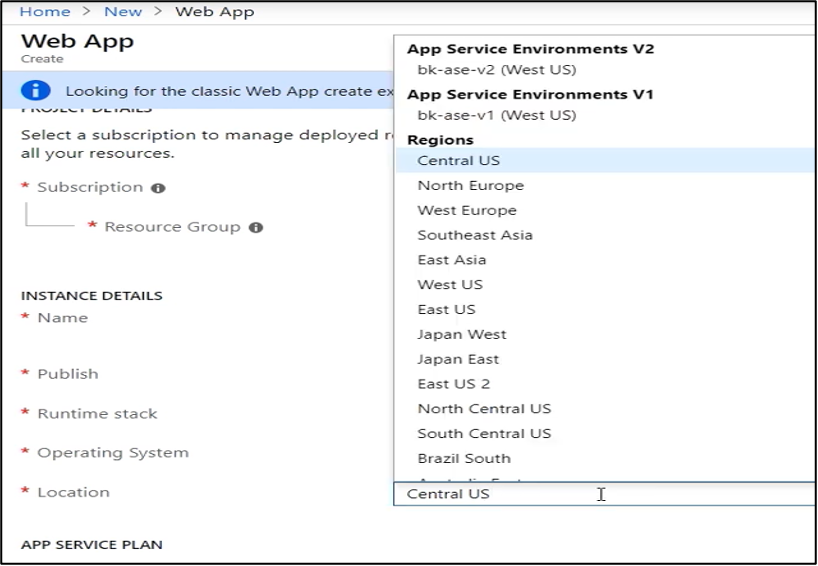The height and width of the screenshot is (566, 818).
Task: Select East Asia region
Action: tap(451, 260)
